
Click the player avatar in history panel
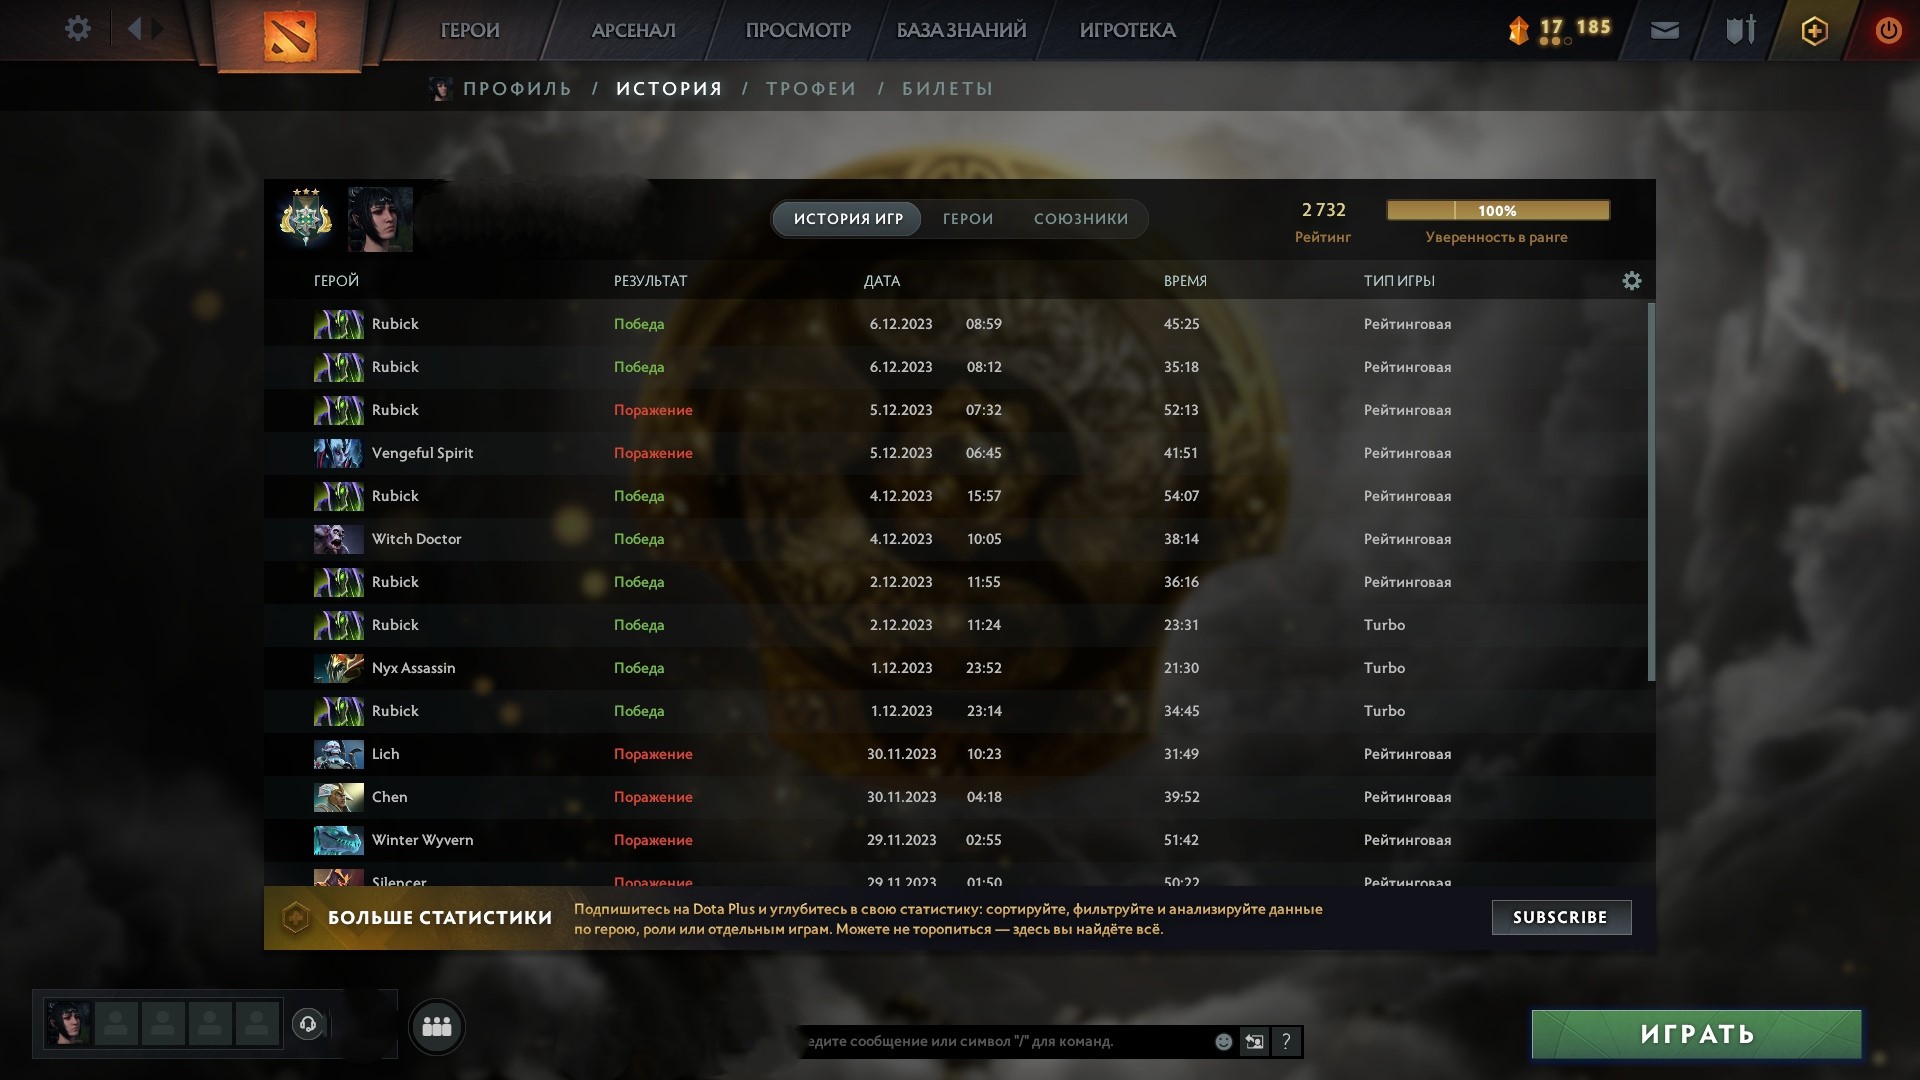click(x=380, y=219)
